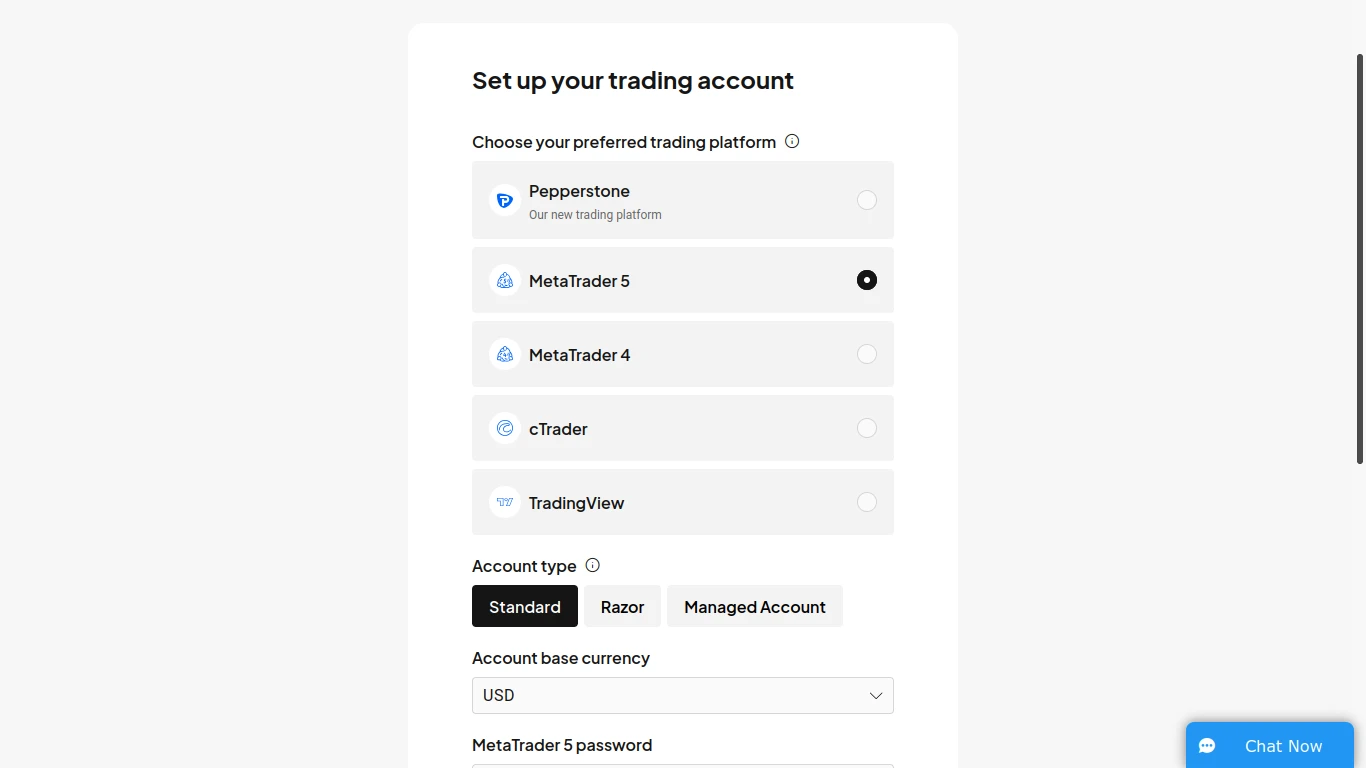The image size is (1366, 768).
Task: Open the Chat Now support widget
Action: coord(1270,745)
